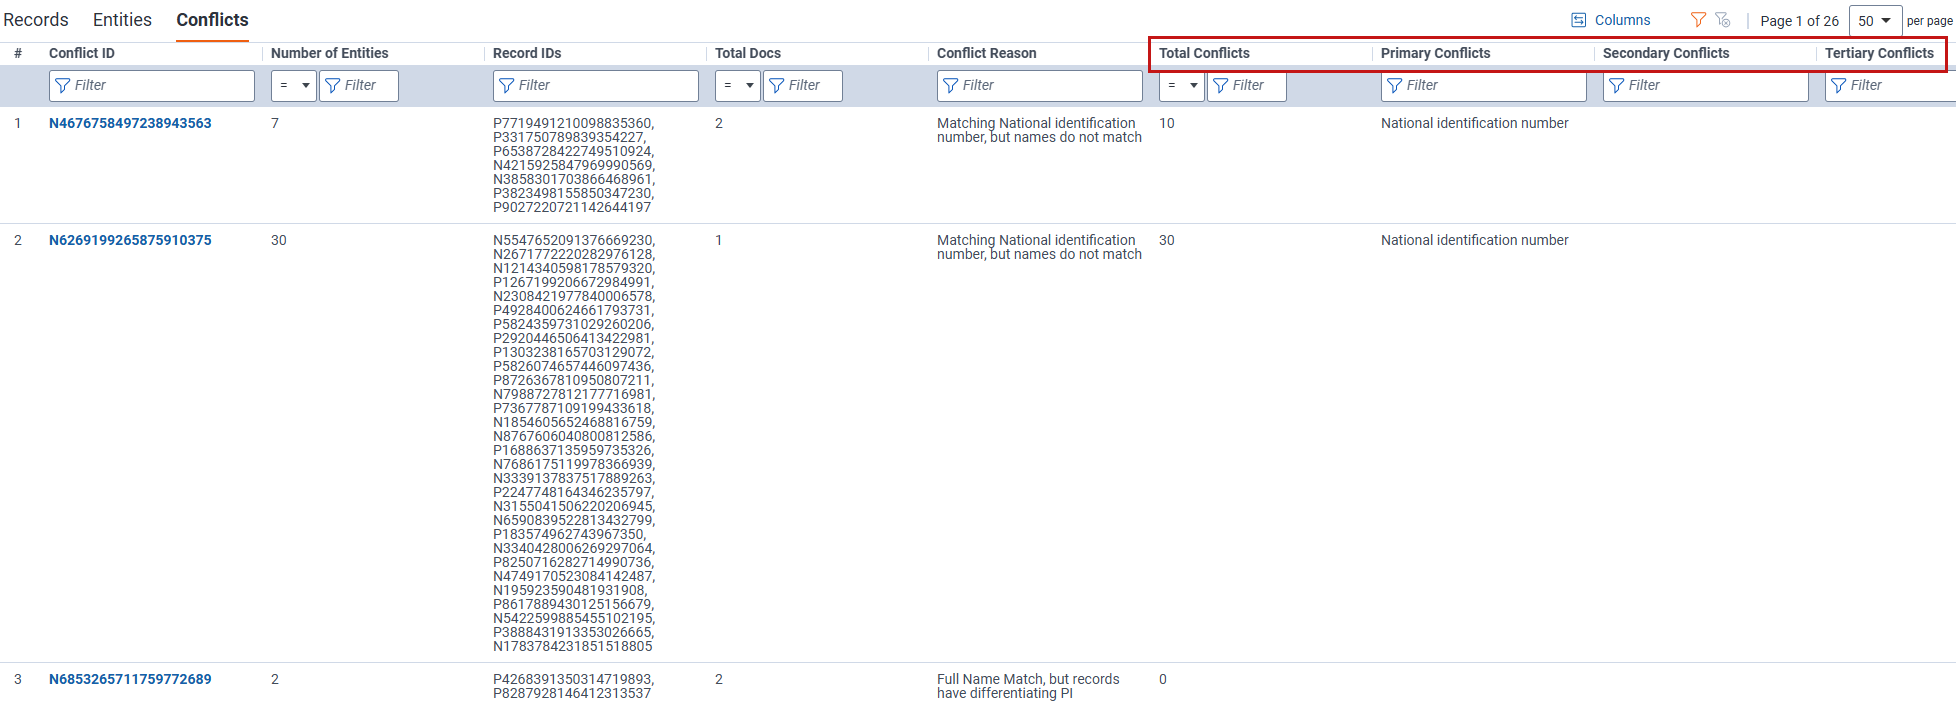Sort by the Tertiary Conflicts column header
Image resolution: width=1956 pixels, height=709 pixels.
coord(1879,53)
